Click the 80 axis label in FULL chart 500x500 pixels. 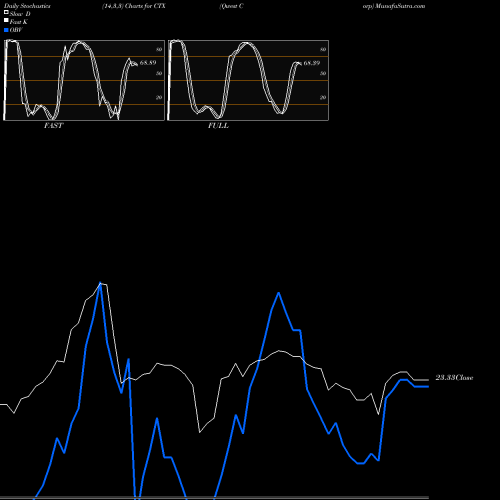(323, 49)
